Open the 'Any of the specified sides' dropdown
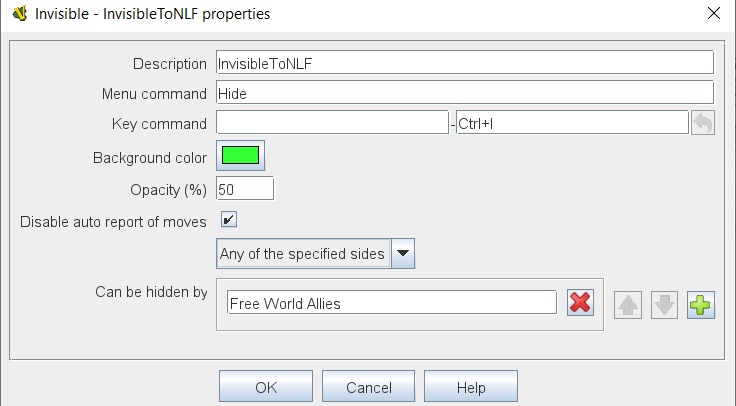736x406 pixels. pyautogui.click(x=402, y=254)
